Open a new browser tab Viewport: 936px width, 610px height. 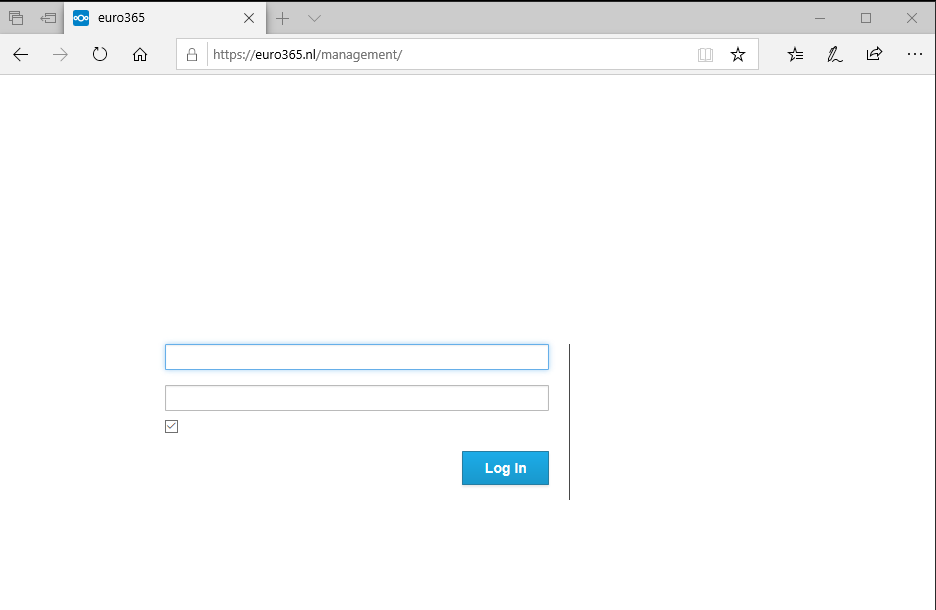pos(283,18)
